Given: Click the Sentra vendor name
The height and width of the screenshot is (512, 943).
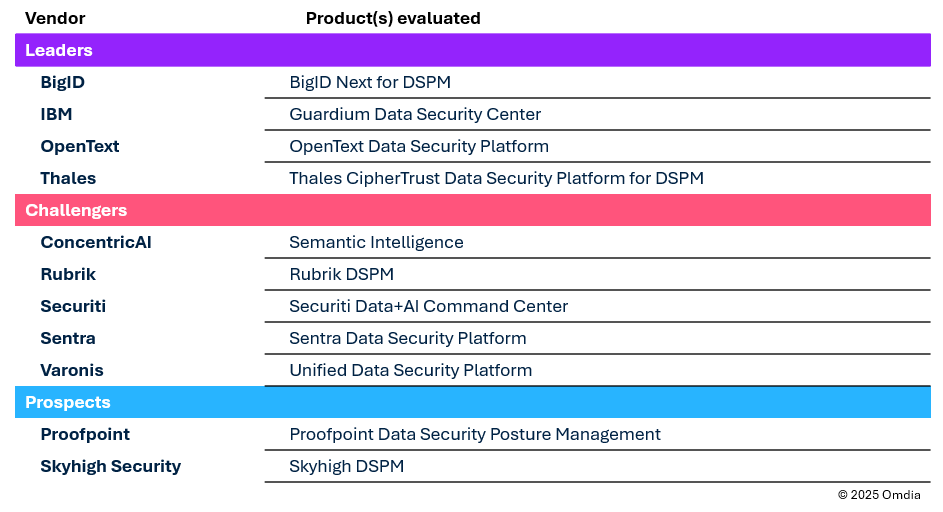Looking at the screenshot, I should pyautogui.click(x=68, y=338).
